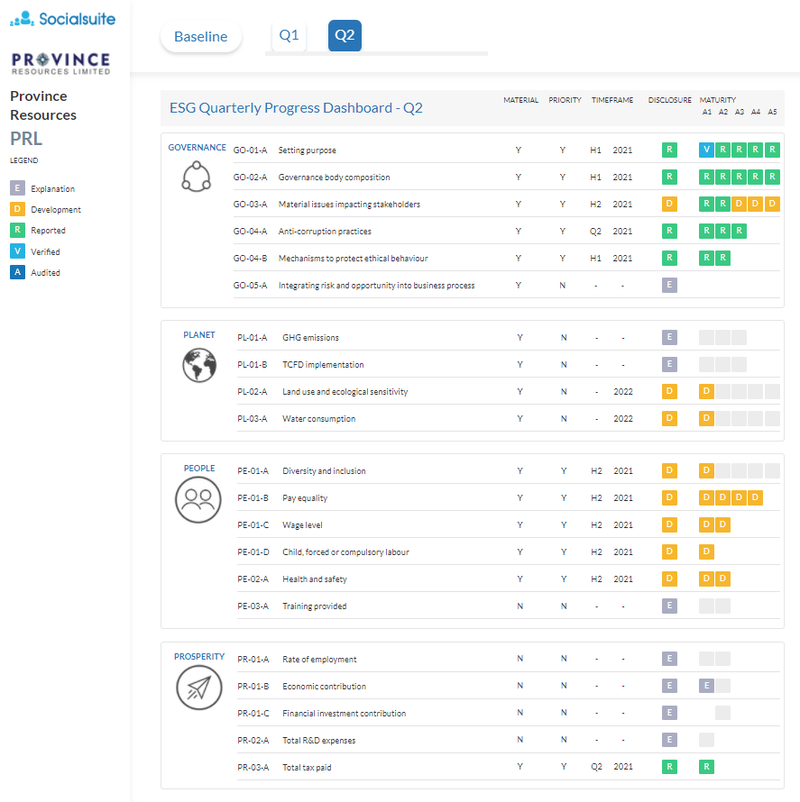
Task: Switch to the Q1 tab
Action: coord(289,35)
